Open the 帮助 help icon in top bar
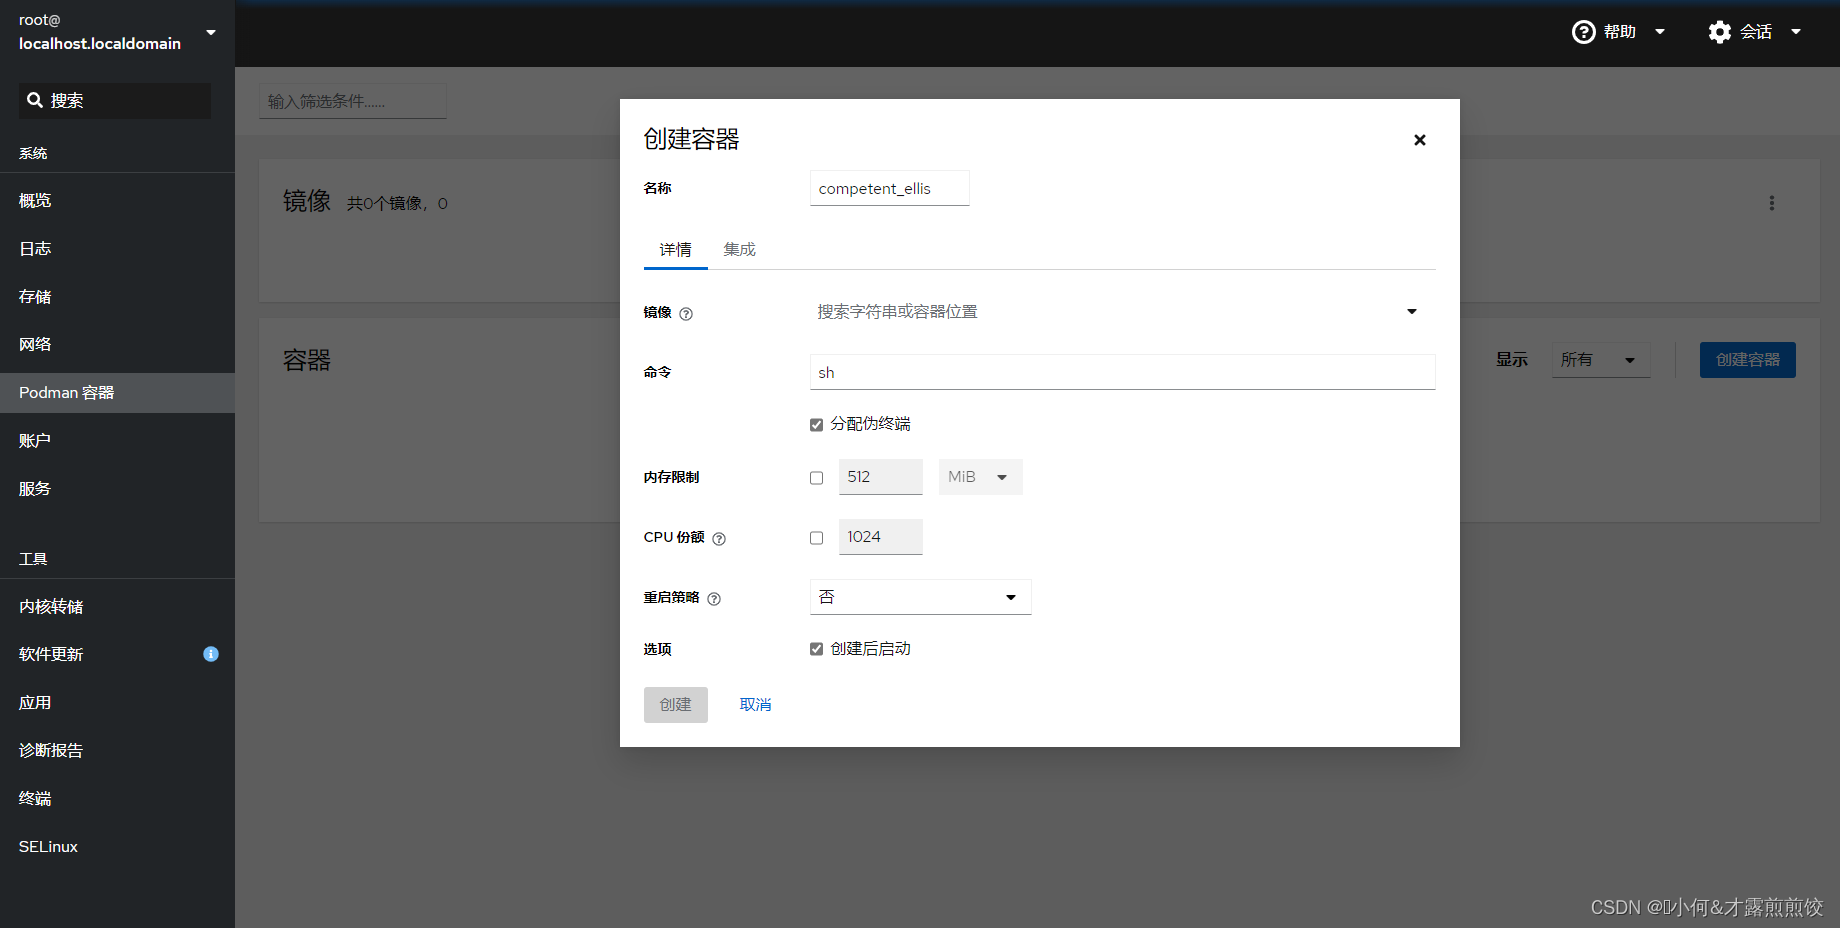This screenshot has height=928, width=1840. [1583, 31]
